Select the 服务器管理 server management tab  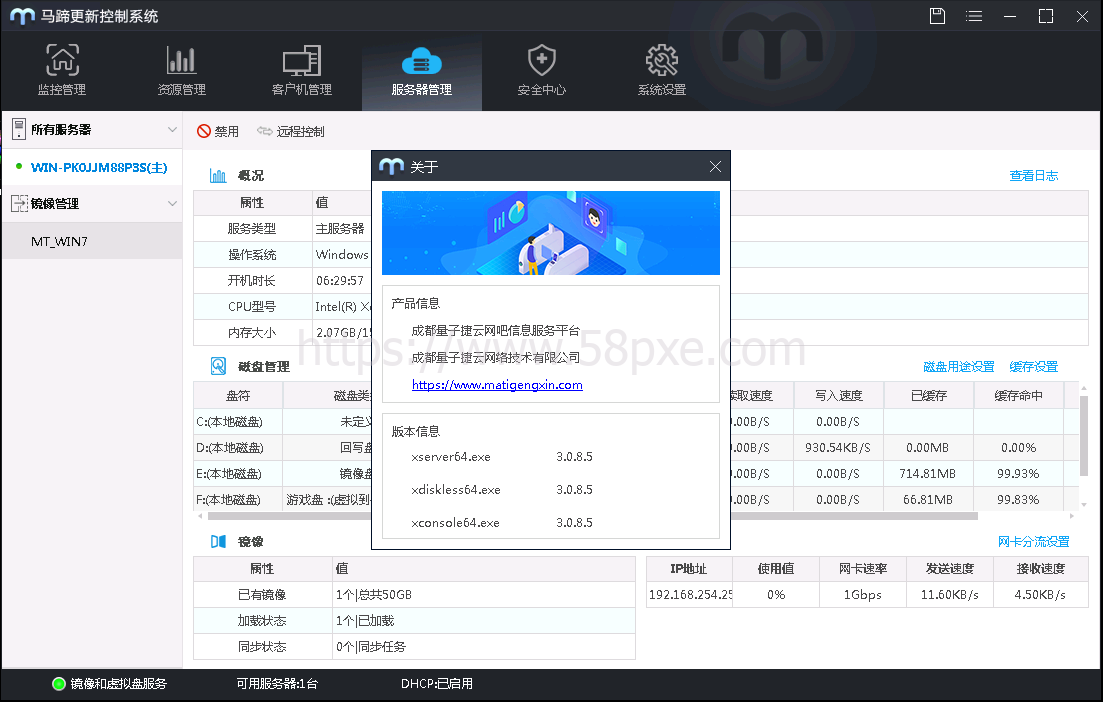421,70
